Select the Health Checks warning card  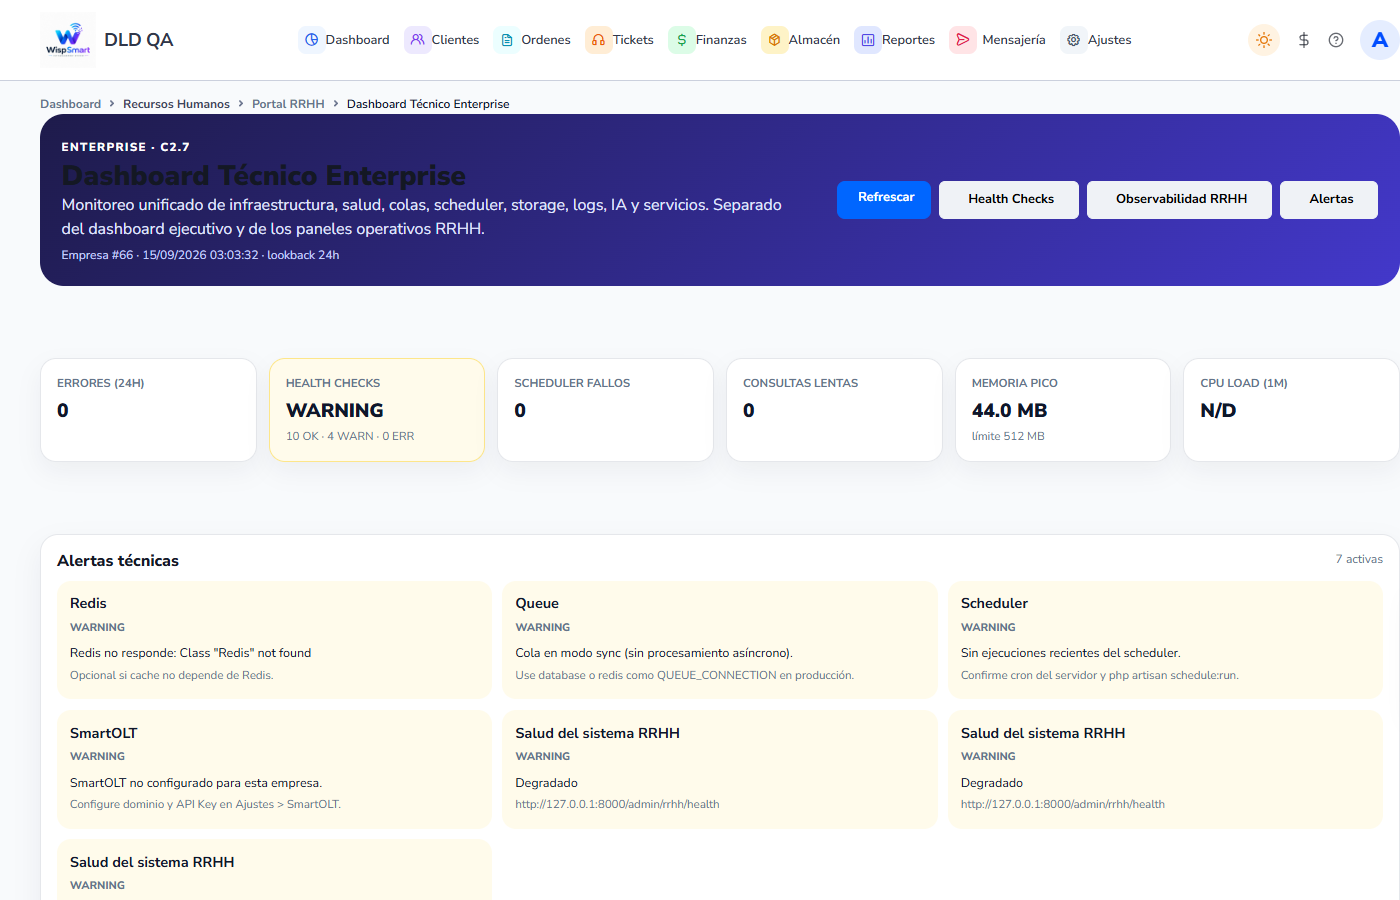click(x=377, y=410)
